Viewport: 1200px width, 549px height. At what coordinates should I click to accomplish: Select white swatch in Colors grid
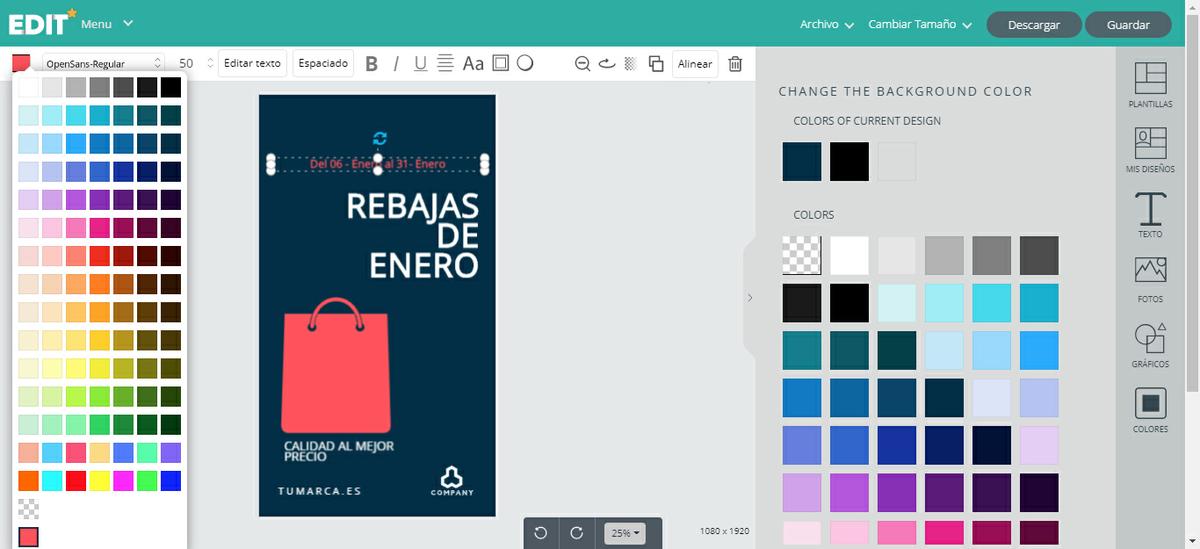click(849, 255)
